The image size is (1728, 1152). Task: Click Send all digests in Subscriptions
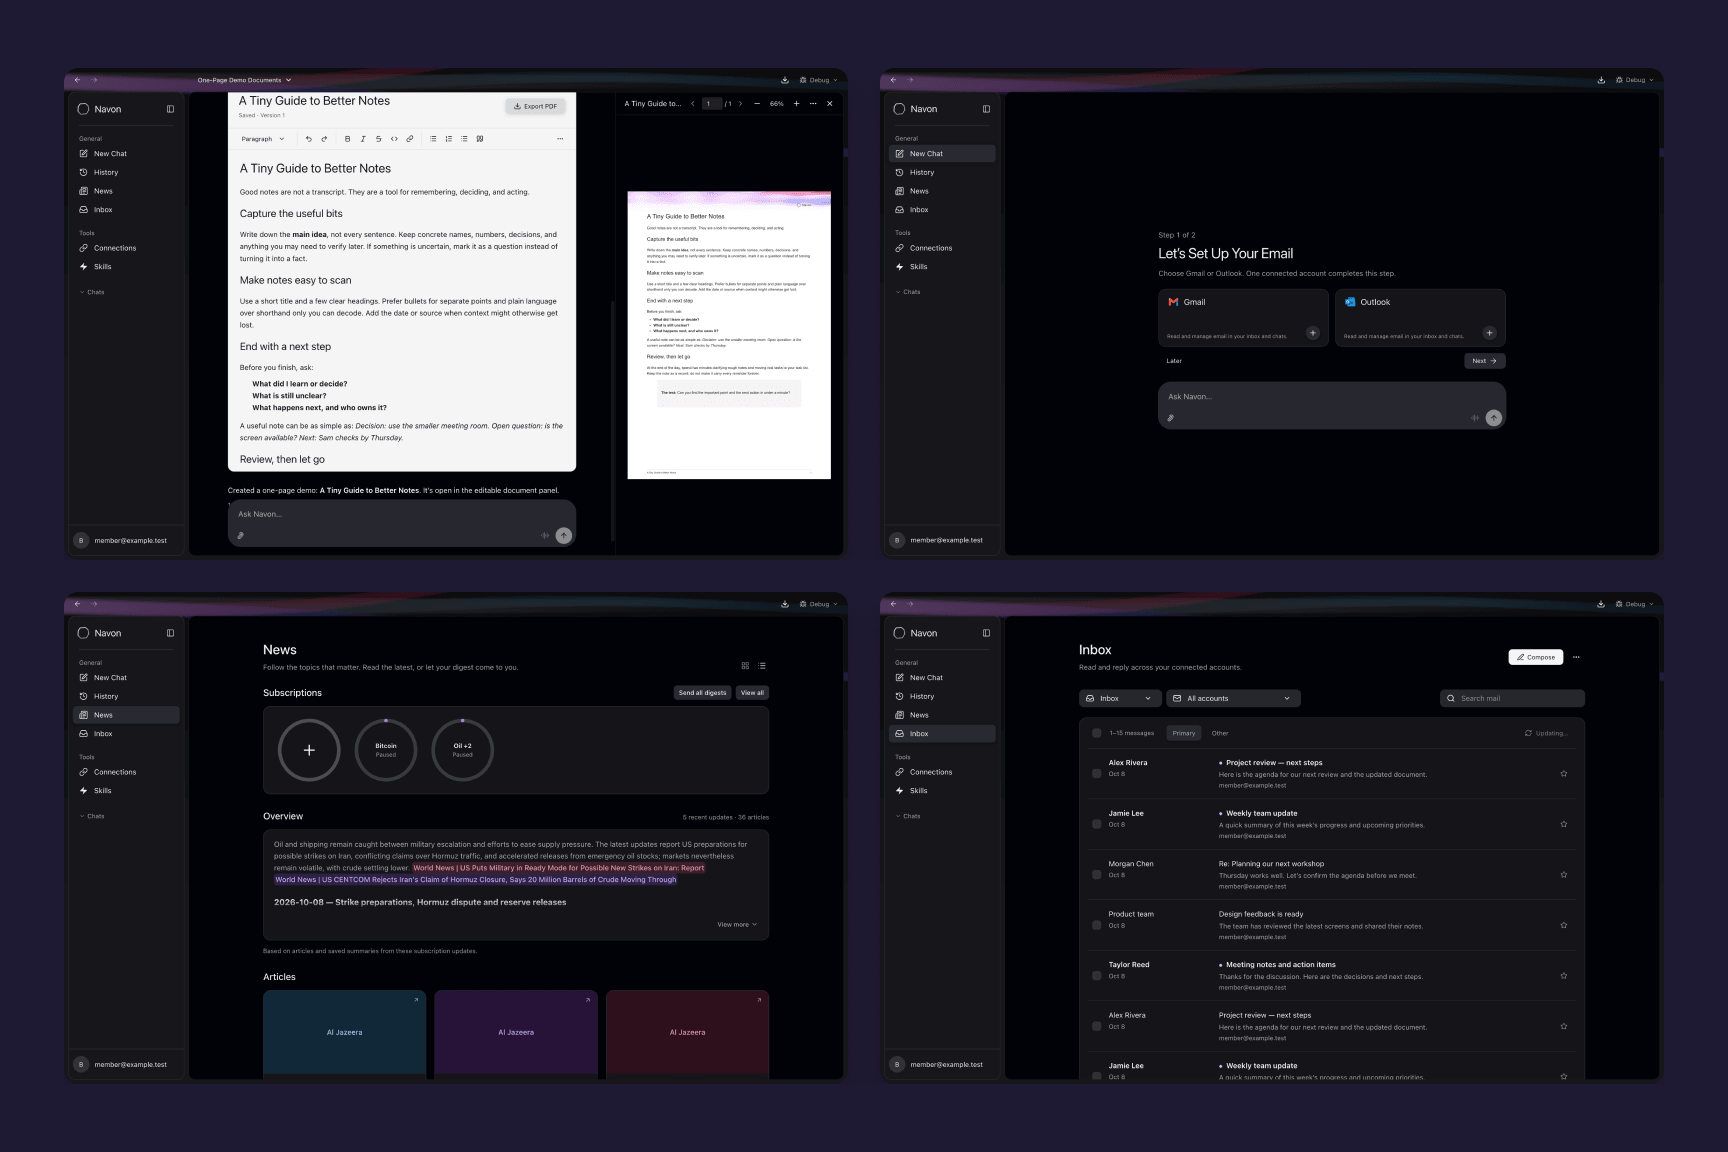(702, 693)
